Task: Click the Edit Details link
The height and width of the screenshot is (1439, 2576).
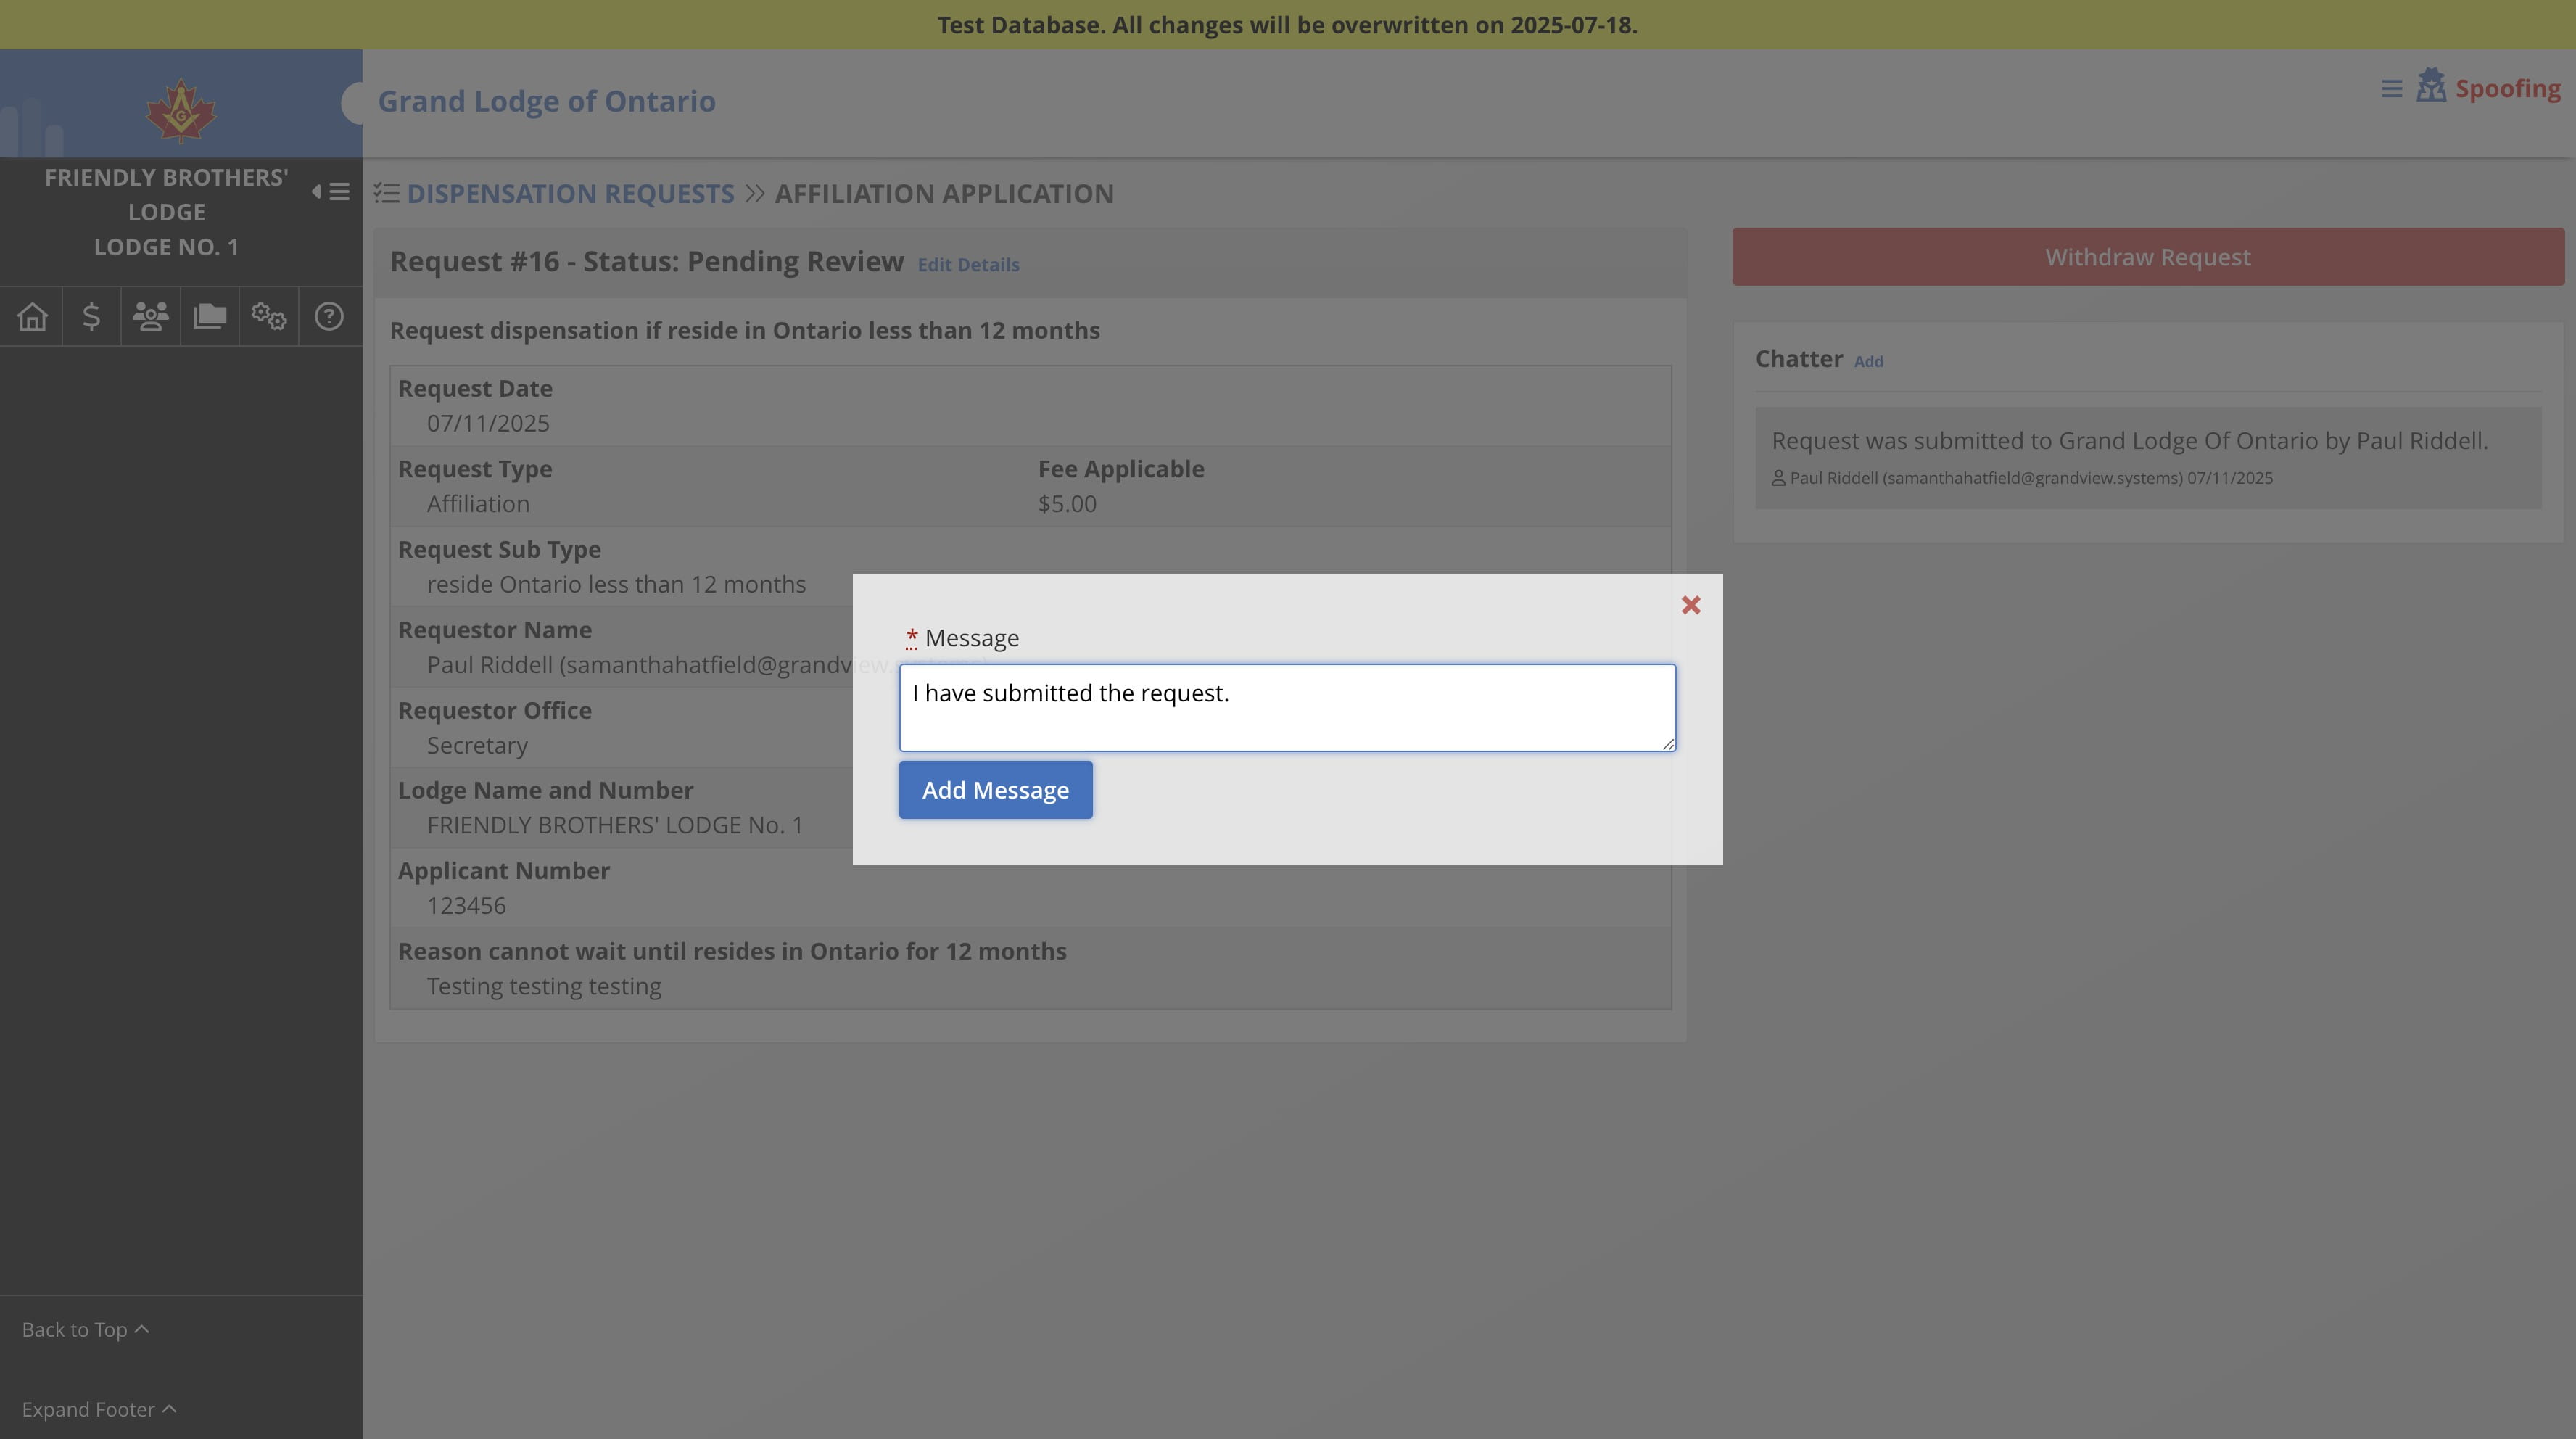Action: click(x=968, y=265)
